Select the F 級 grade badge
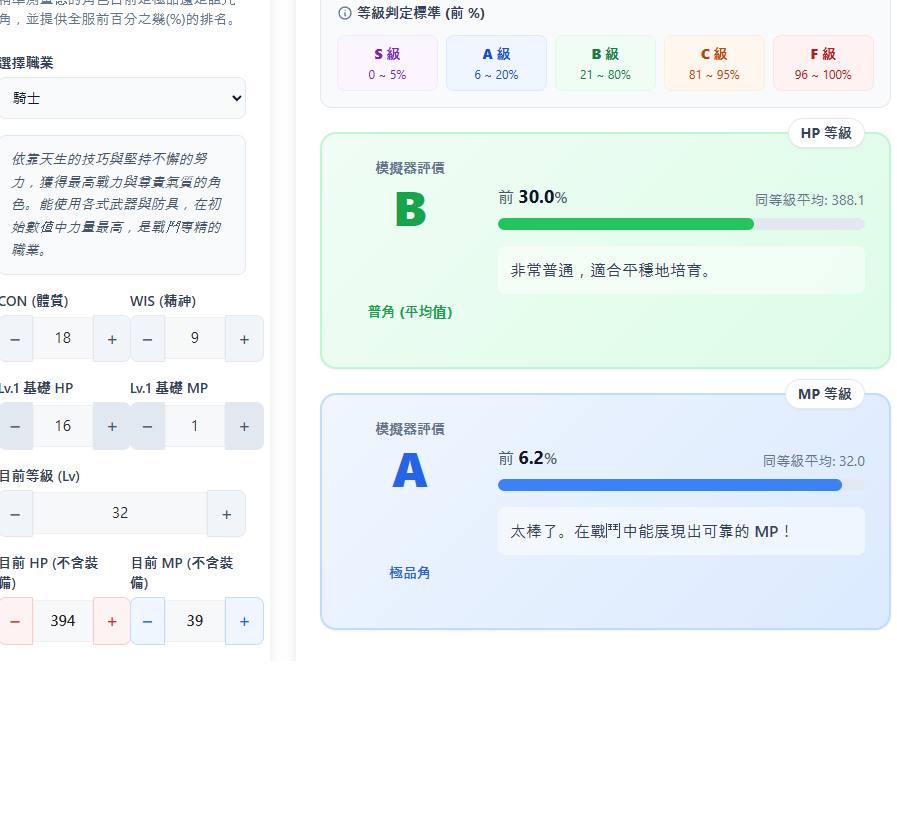This screenshot has width=897, height=833. click(x=823, y=63)
